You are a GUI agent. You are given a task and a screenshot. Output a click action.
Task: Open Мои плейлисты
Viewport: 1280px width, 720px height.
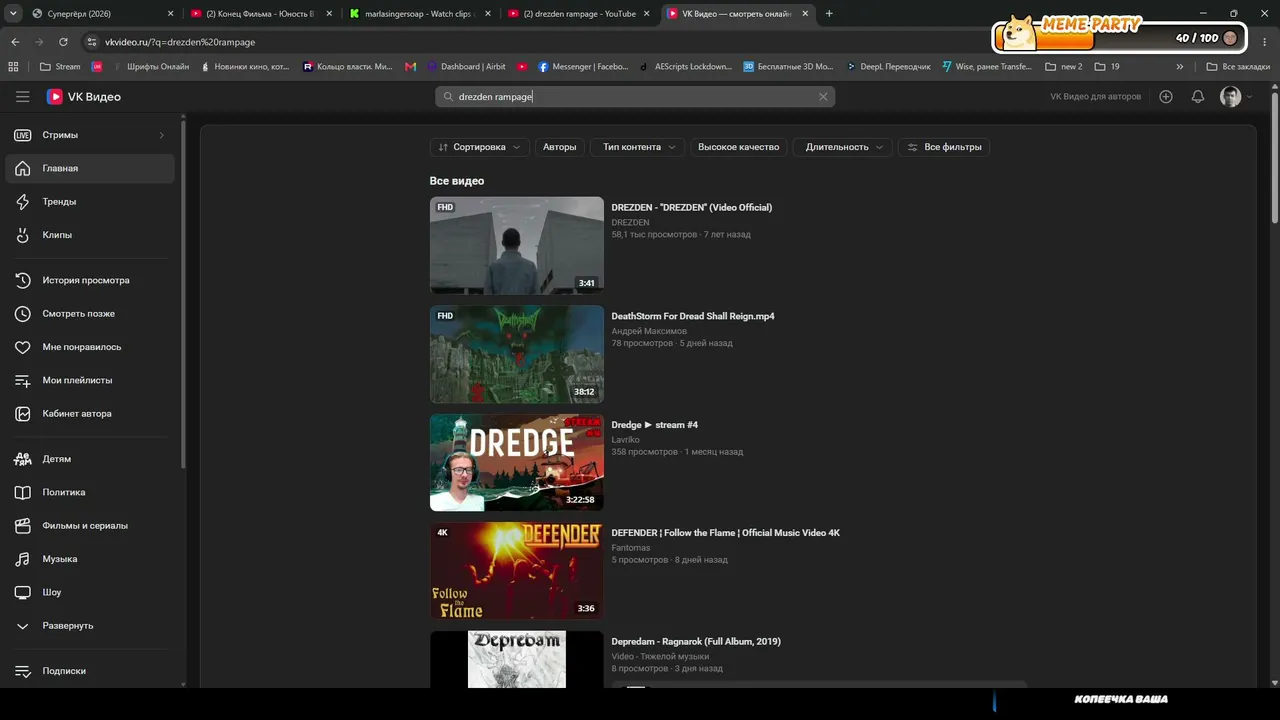coord(90,380)
